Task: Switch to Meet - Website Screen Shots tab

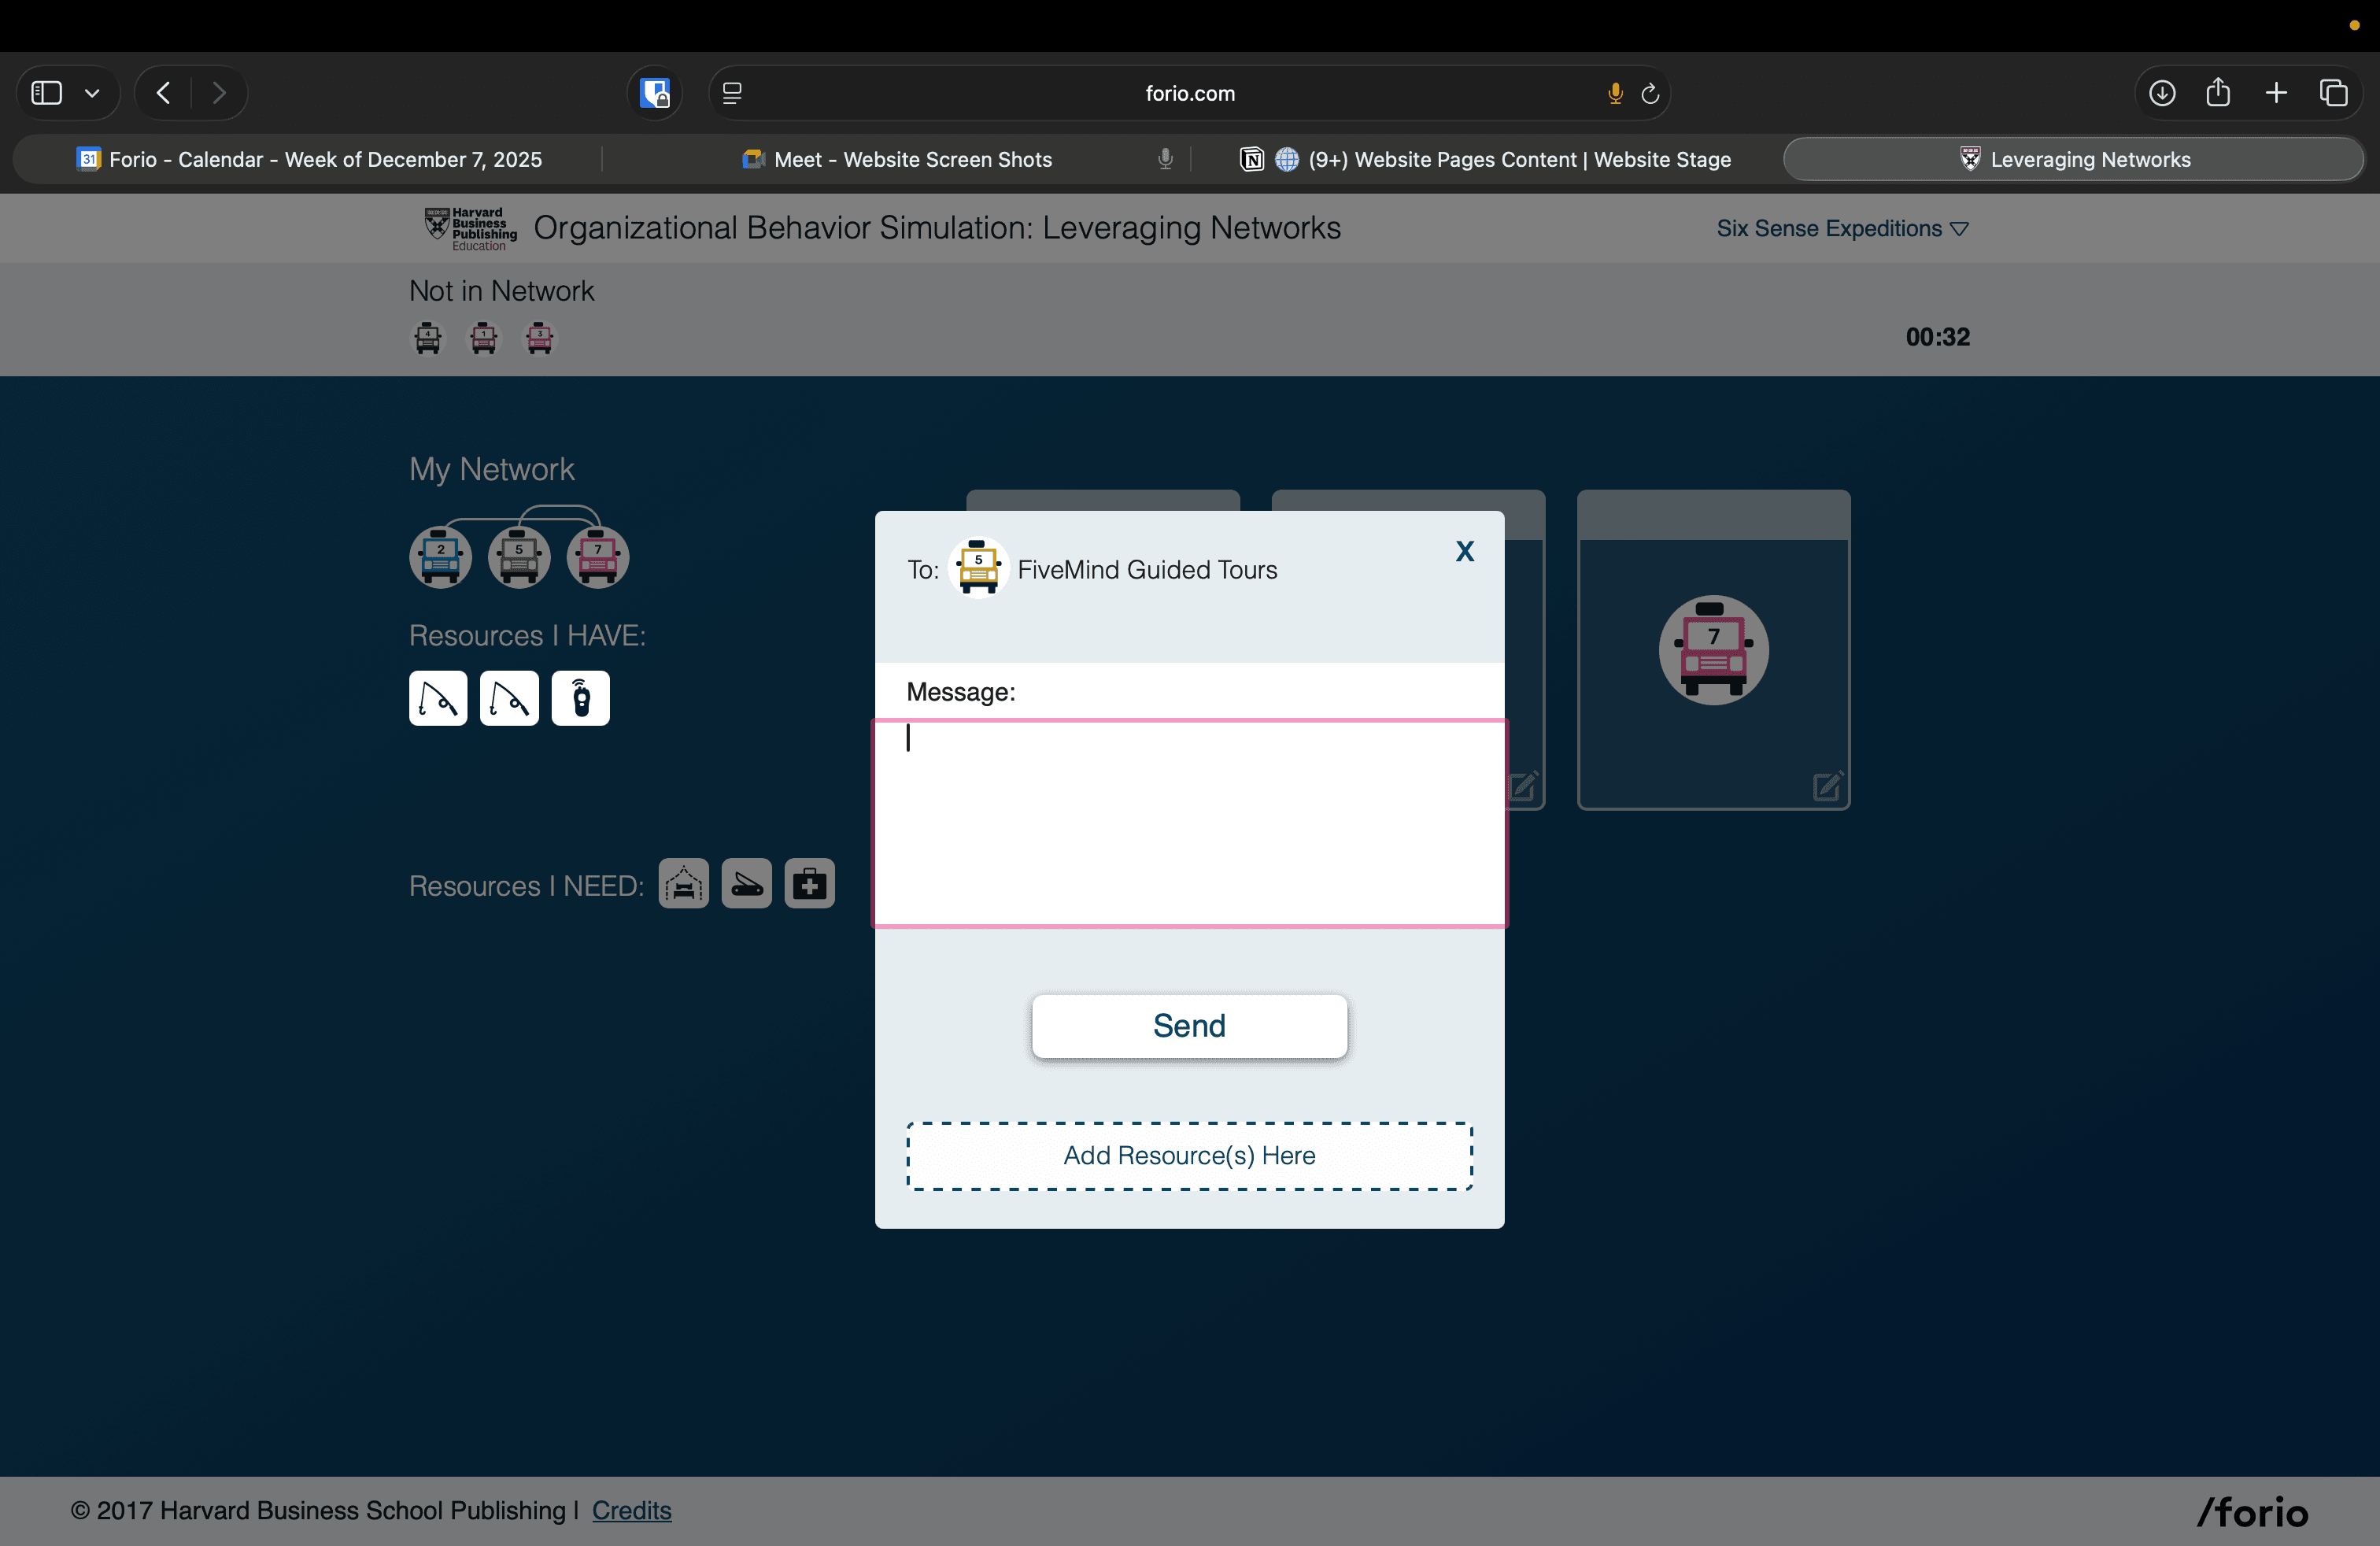Action: [x=912, y=159]
